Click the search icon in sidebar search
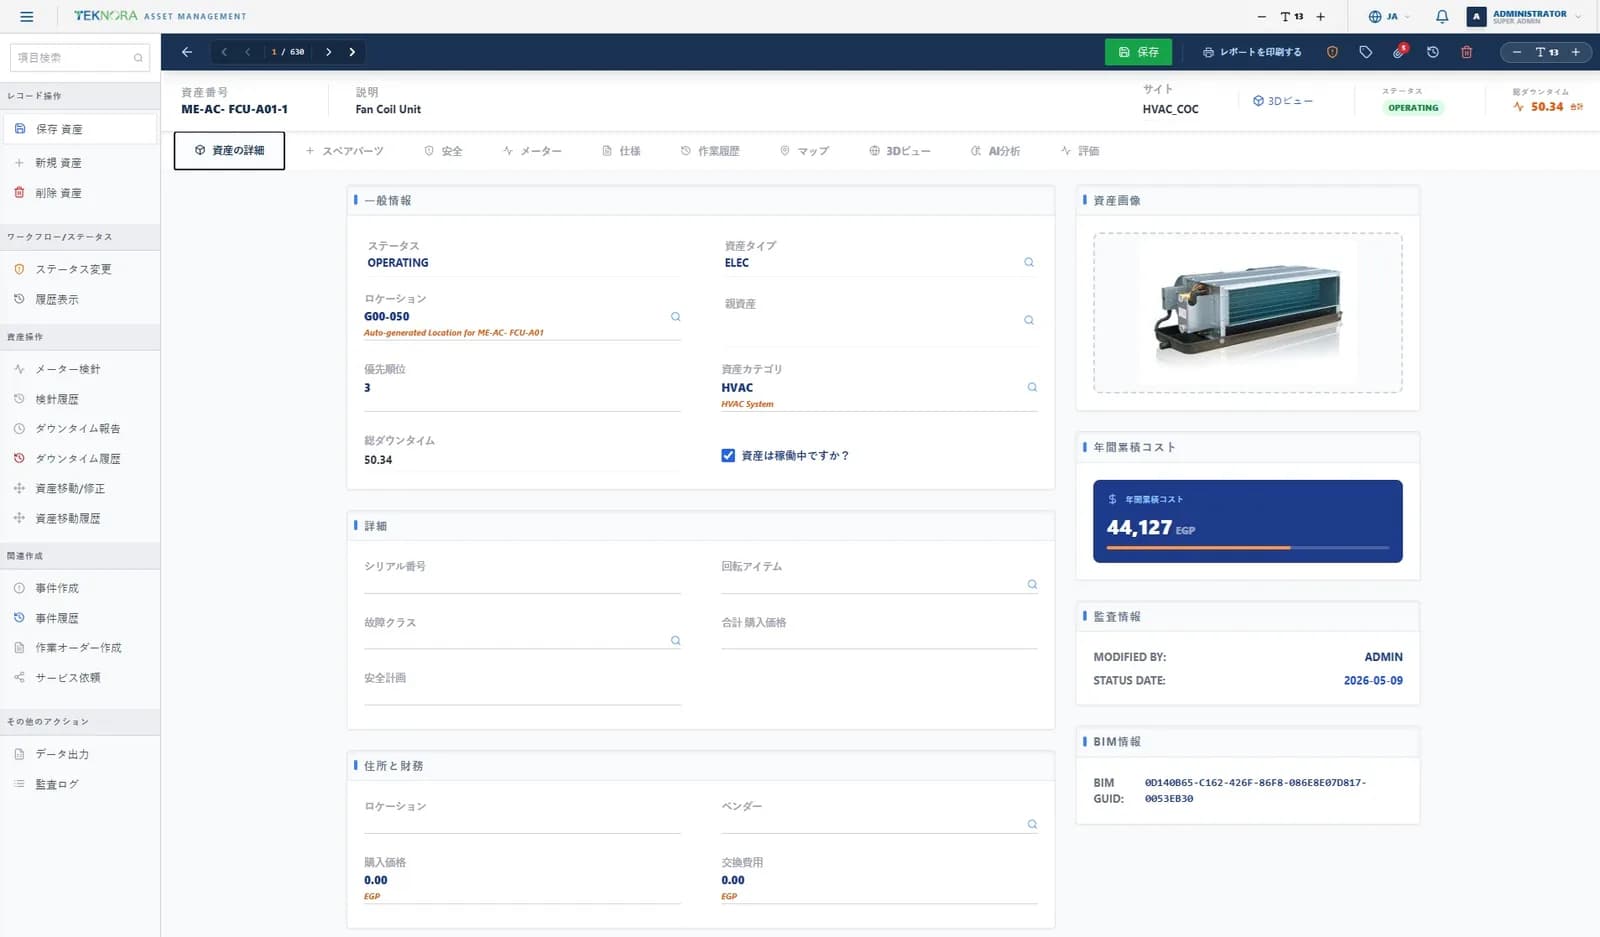 tap(138, 58)
